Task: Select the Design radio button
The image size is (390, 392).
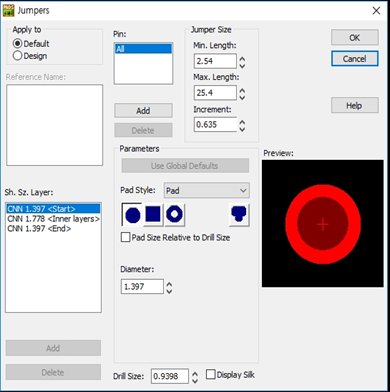Action: [17, 56]
